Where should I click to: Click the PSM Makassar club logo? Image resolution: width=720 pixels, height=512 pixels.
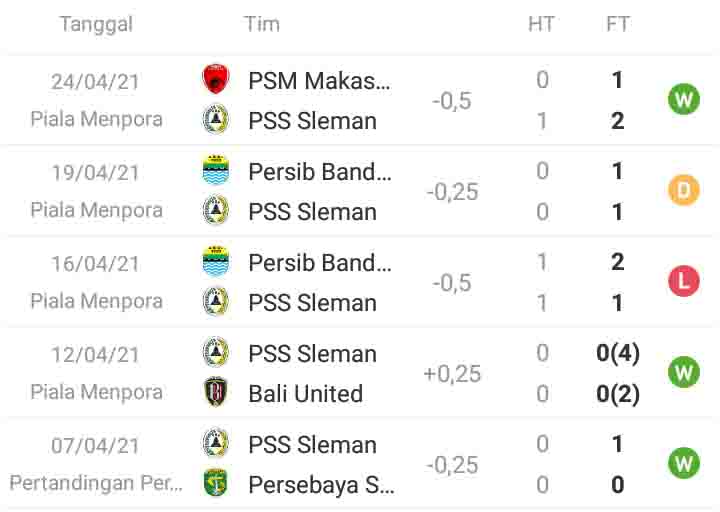tap(214, 80)
